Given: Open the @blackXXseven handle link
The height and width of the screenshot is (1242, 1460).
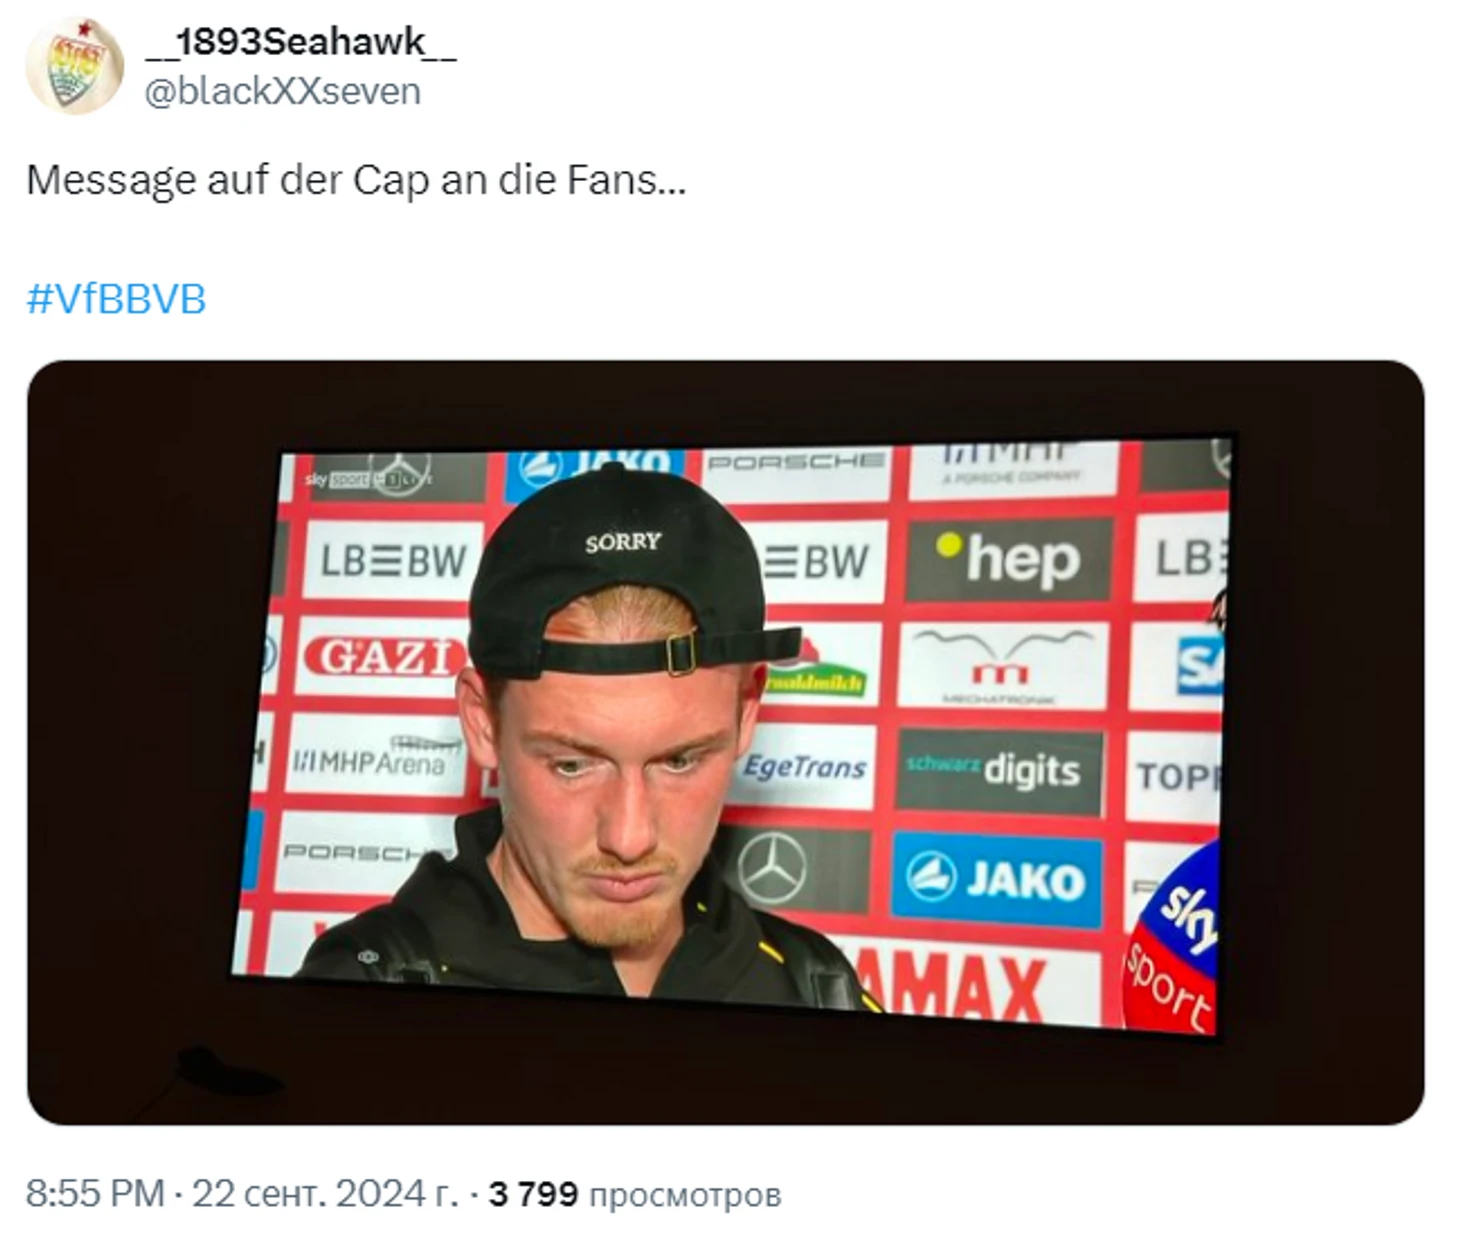Looking at the screenshot, I should click(282, 91).
